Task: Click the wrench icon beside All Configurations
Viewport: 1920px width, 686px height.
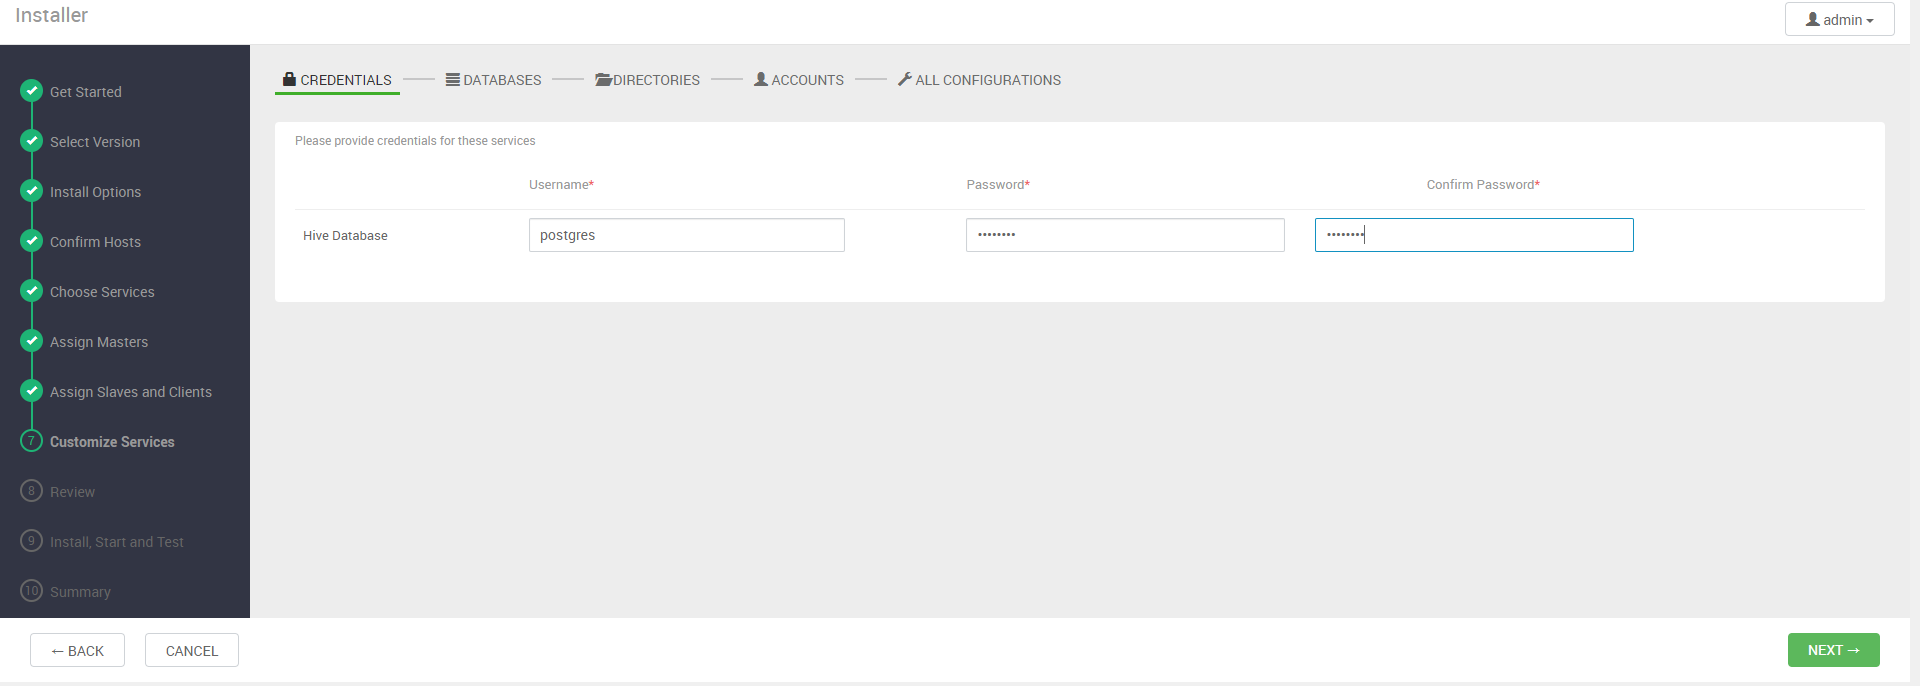Action: tap(905, 79)
